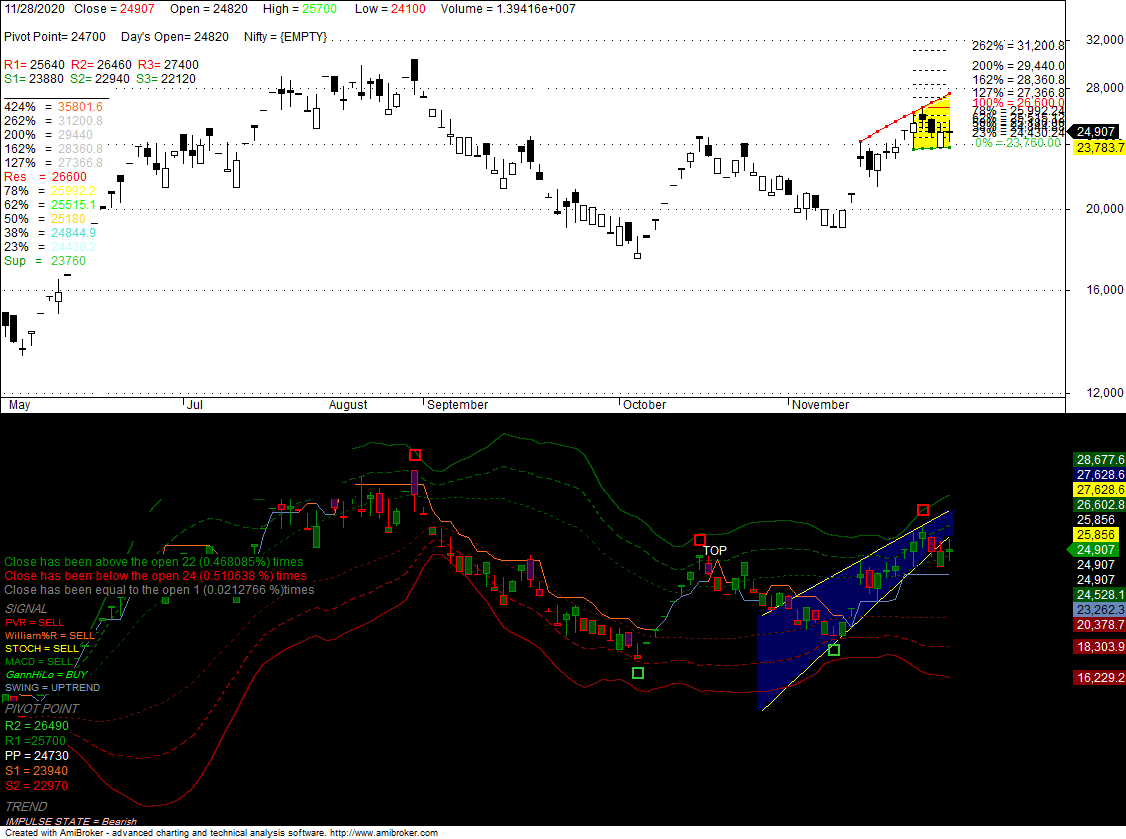Select the 'Sup = 23760' level
Image resolution: width=1126 pixels, height=839 pixels.
(x=45, y=261)
